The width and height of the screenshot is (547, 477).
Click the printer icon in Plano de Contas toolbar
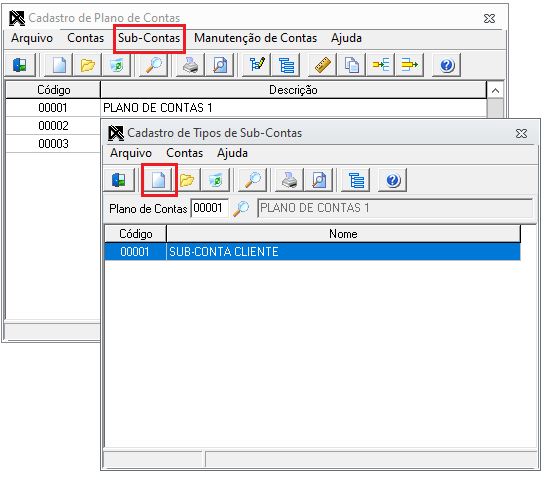[x=190, y=65]
